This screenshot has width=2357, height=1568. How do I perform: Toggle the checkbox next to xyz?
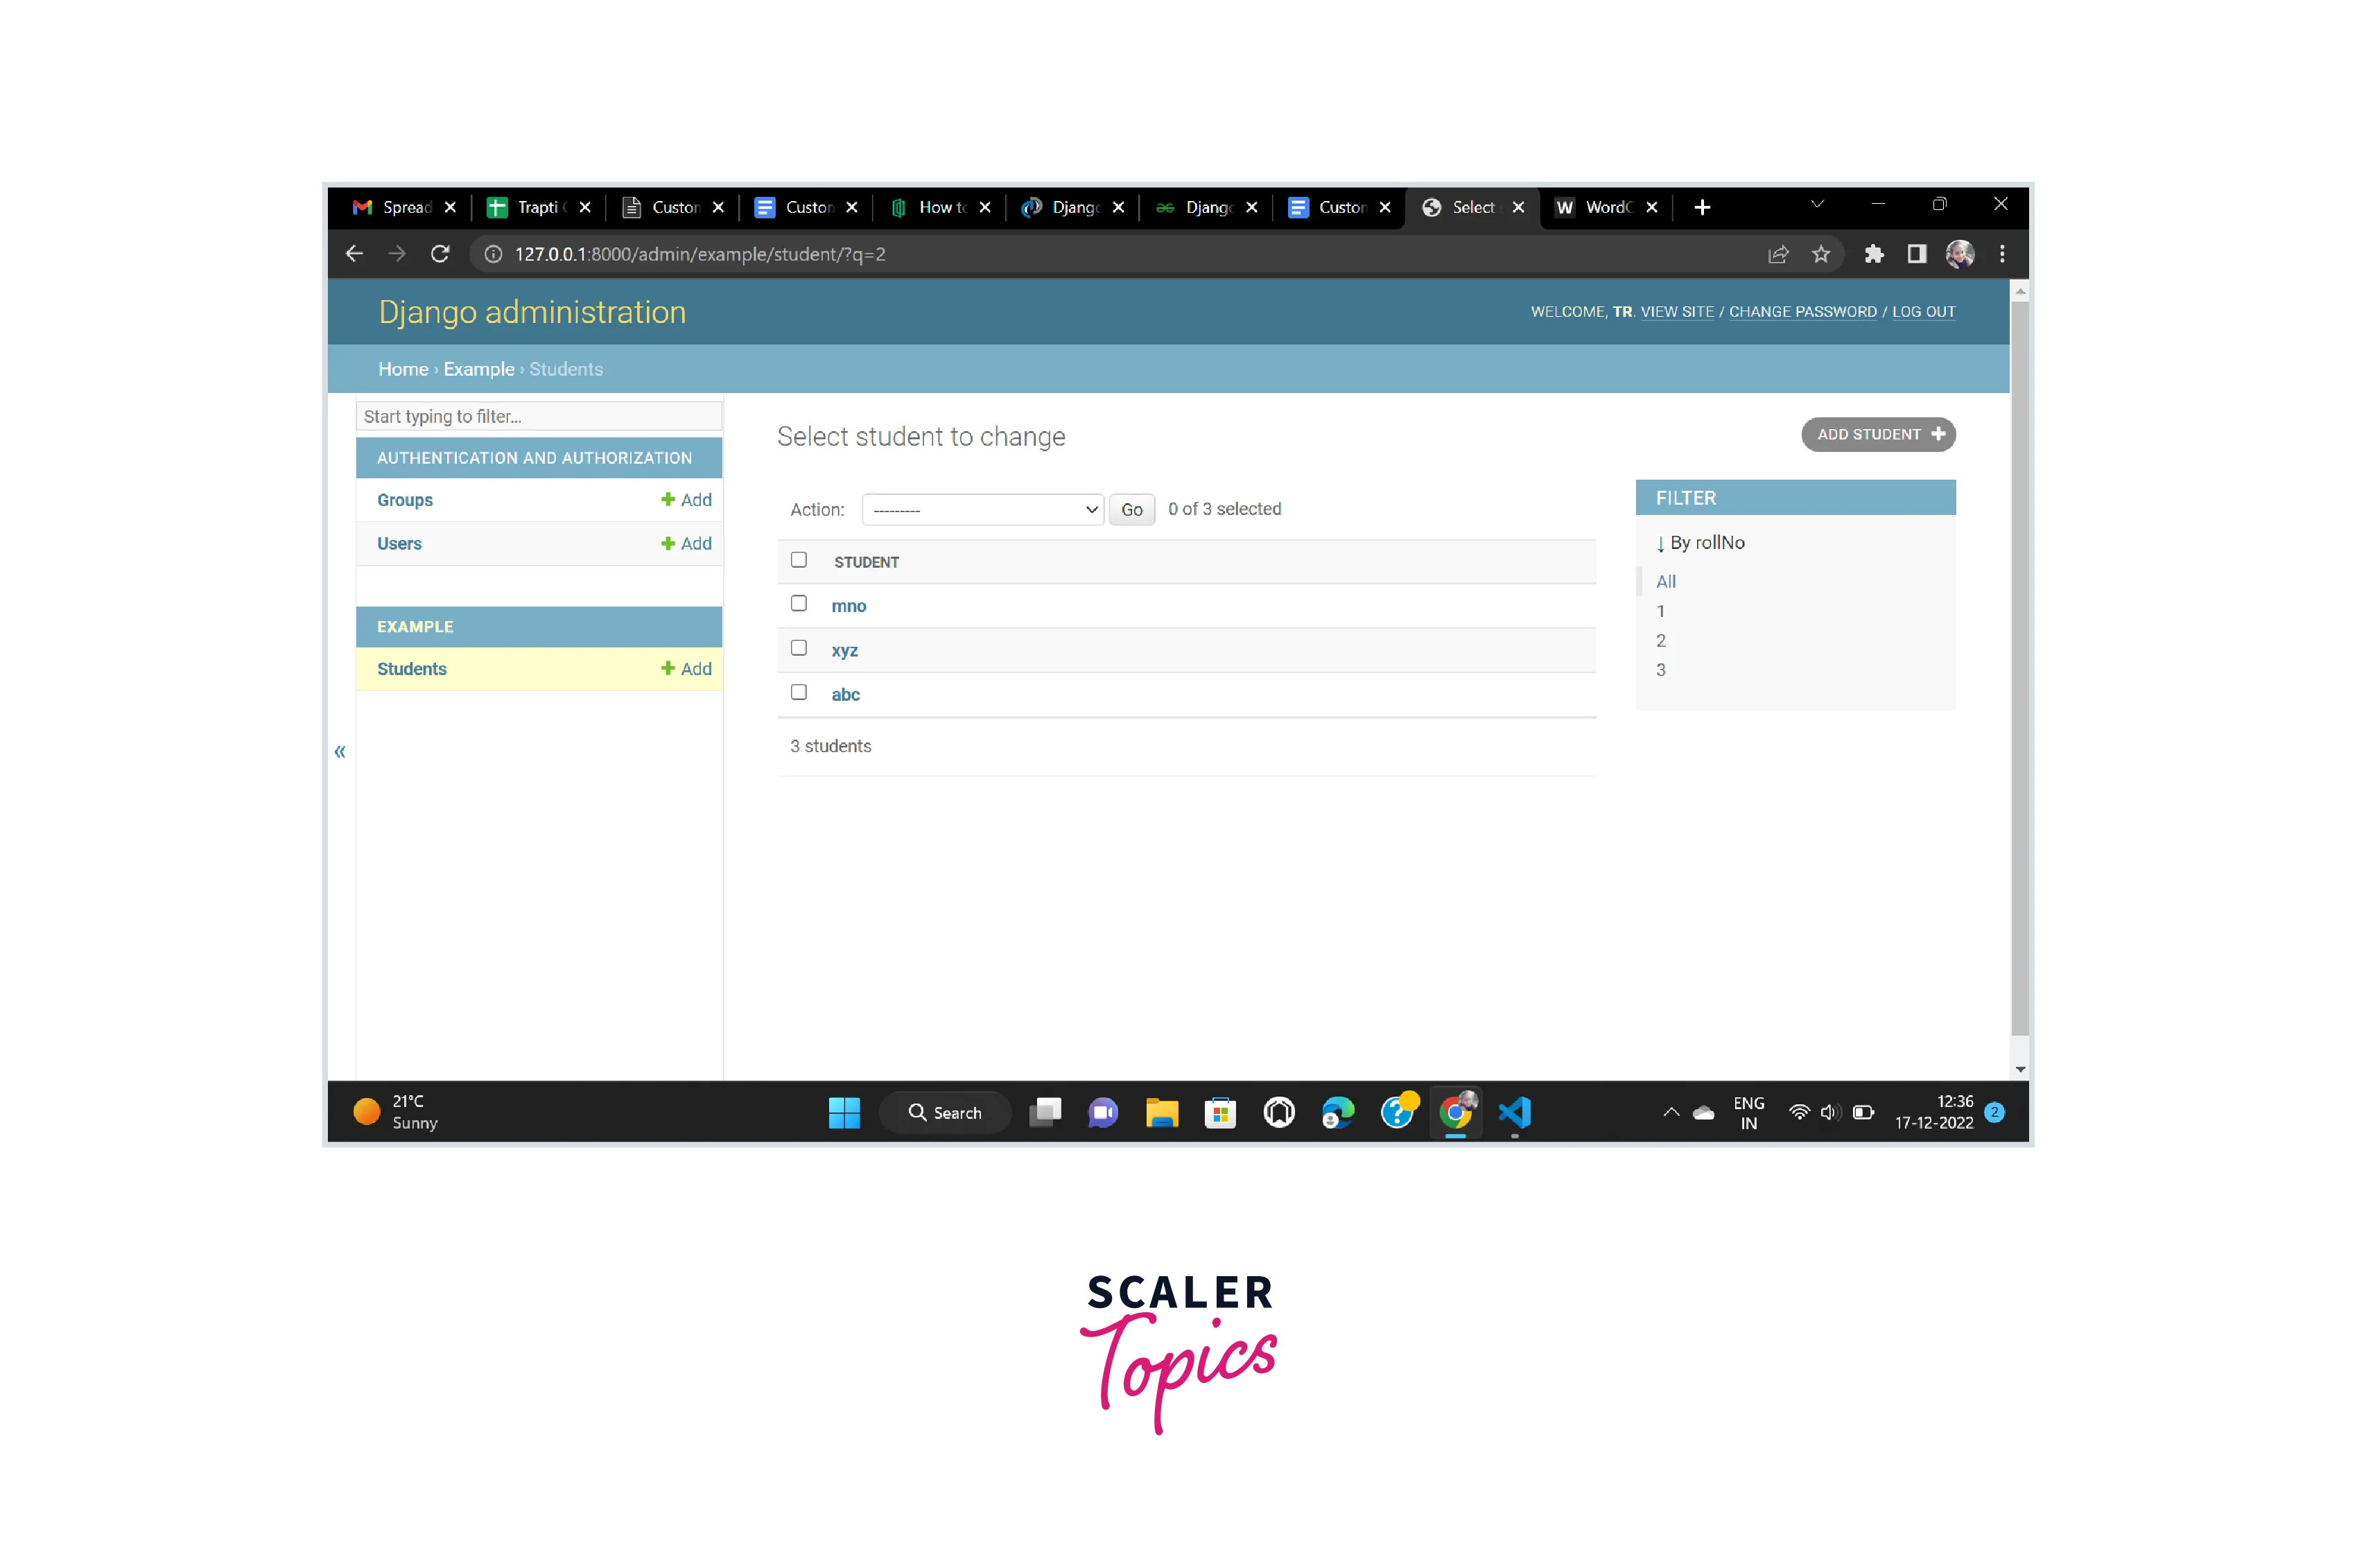[800, 647]
